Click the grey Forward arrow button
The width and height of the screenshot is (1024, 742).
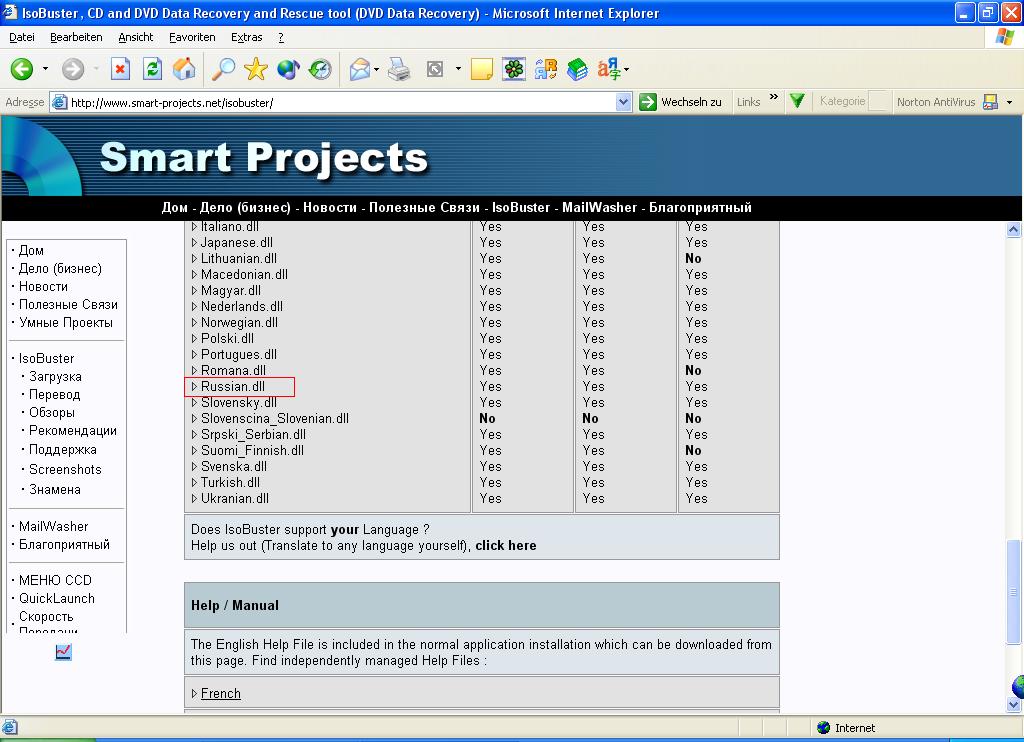click(73, 69)
